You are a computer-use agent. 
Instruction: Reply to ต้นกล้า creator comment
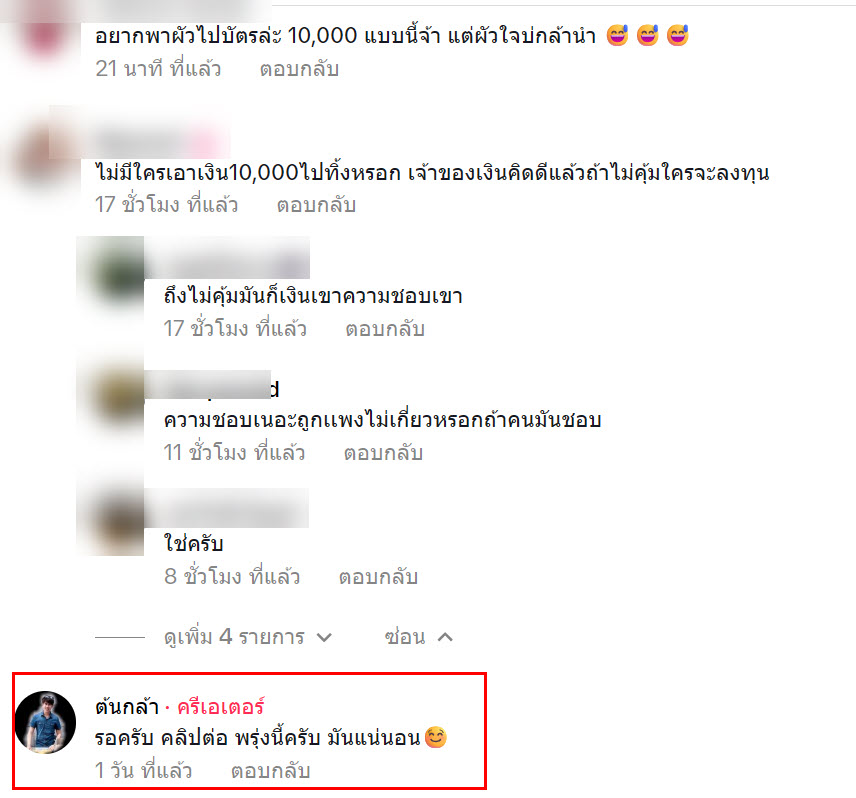[x=270, y=771]
